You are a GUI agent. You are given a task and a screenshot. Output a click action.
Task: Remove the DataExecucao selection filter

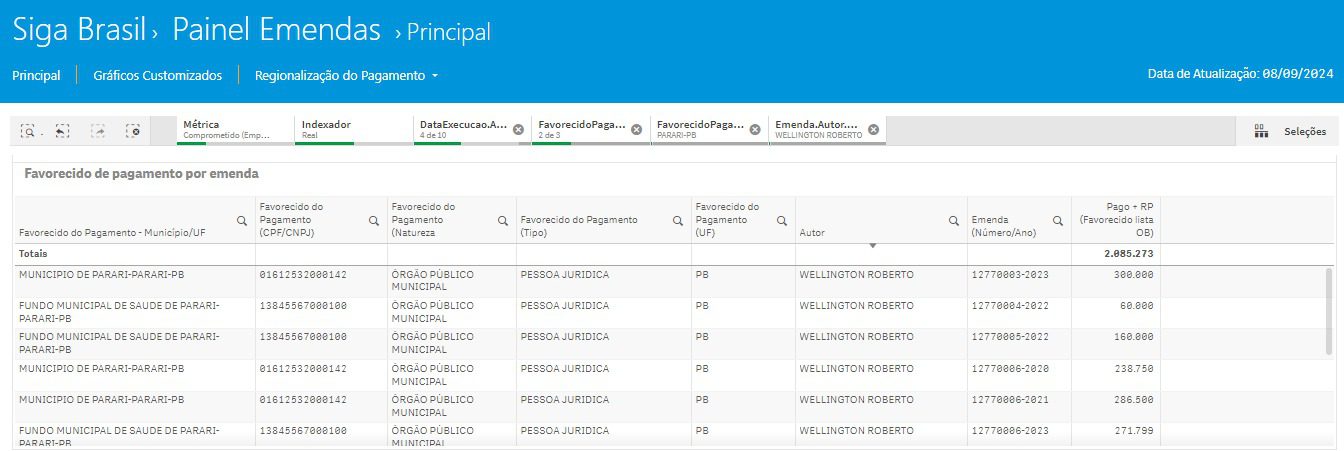(518, 130)
